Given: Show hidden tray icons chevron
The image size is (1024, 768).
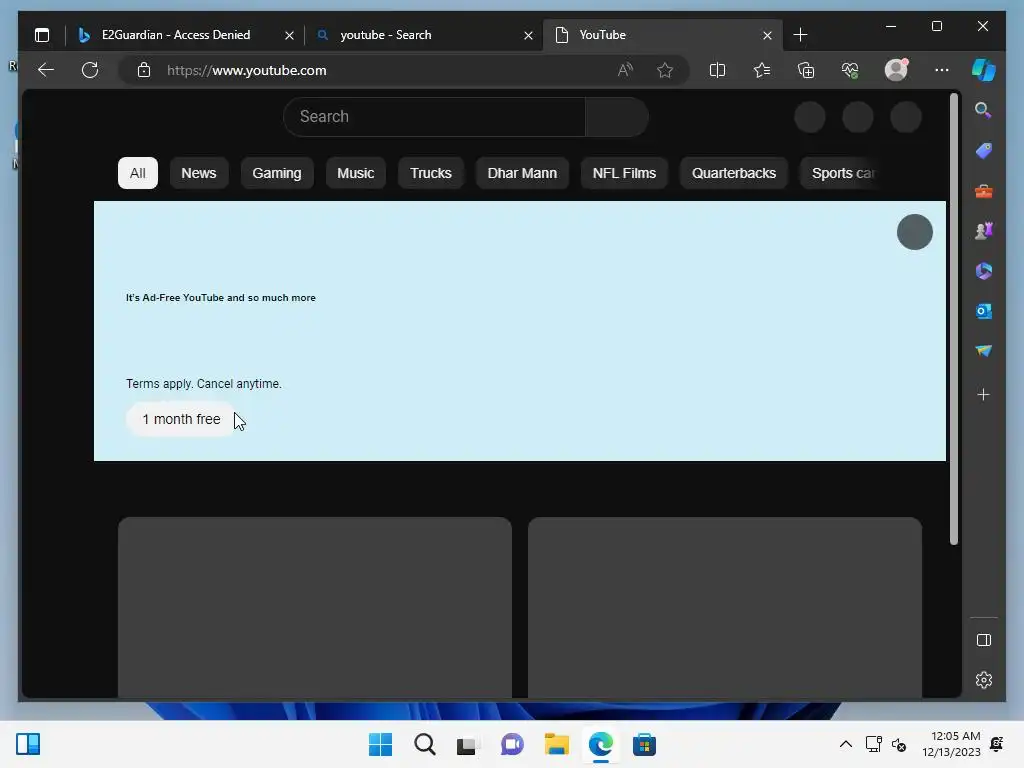Looking at the screenshot, I should coord(846,744).
